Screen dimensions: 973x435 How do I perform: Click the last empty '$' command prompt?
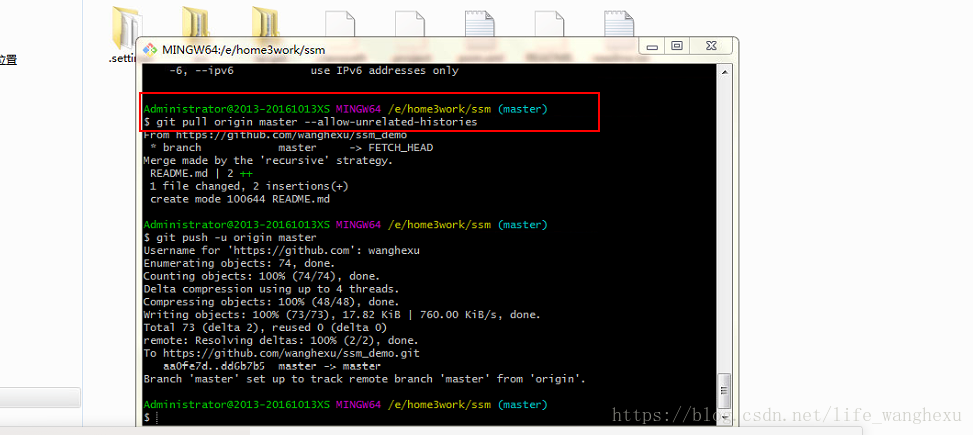point(151,418)
